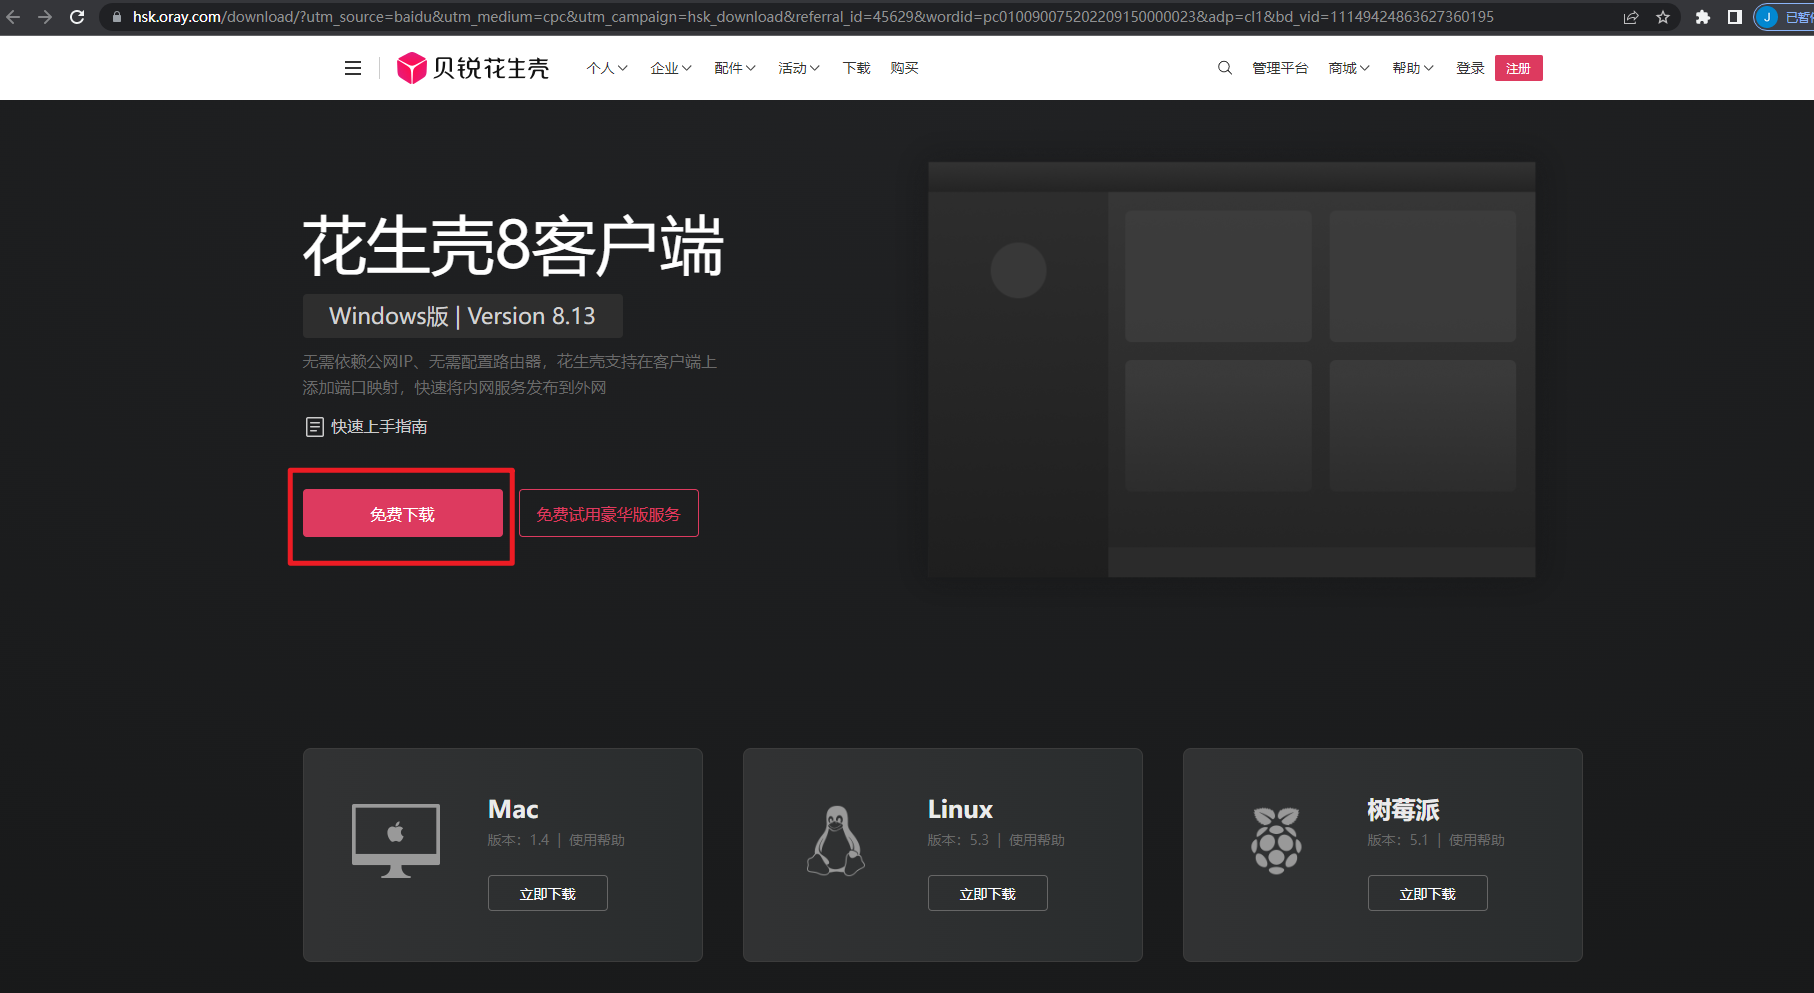1814x993 pixels.
Task: Go forward with browser forward arrow
Action: (x=45, y=17)
